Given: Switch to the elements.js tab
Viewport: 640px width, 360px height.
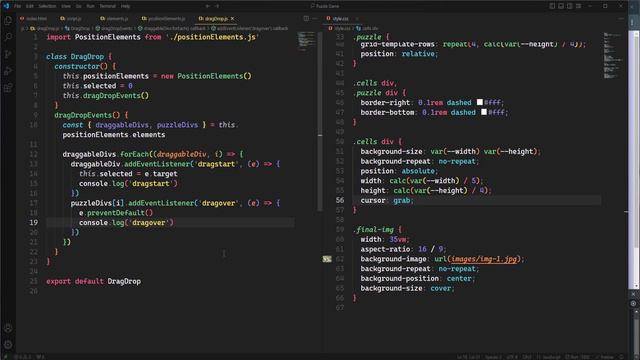Looking at the screenshot, I should tap(115, 18).
